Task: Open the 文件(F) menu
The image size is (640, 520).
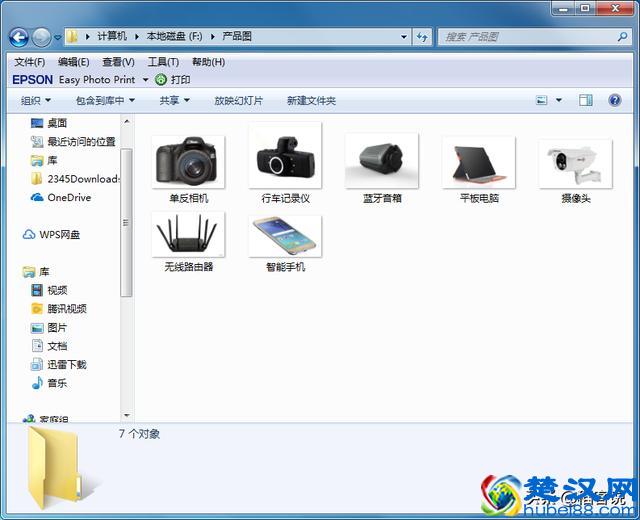Action: tap(30, 62)
